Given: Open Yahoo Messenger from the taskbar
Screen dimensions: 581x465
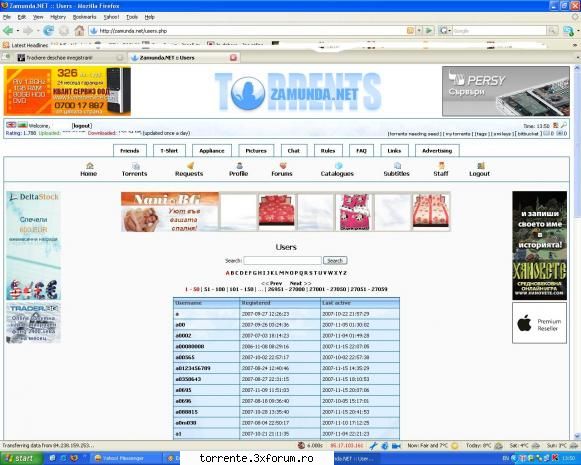Looking at the screenshot, I should coord(126,458).
